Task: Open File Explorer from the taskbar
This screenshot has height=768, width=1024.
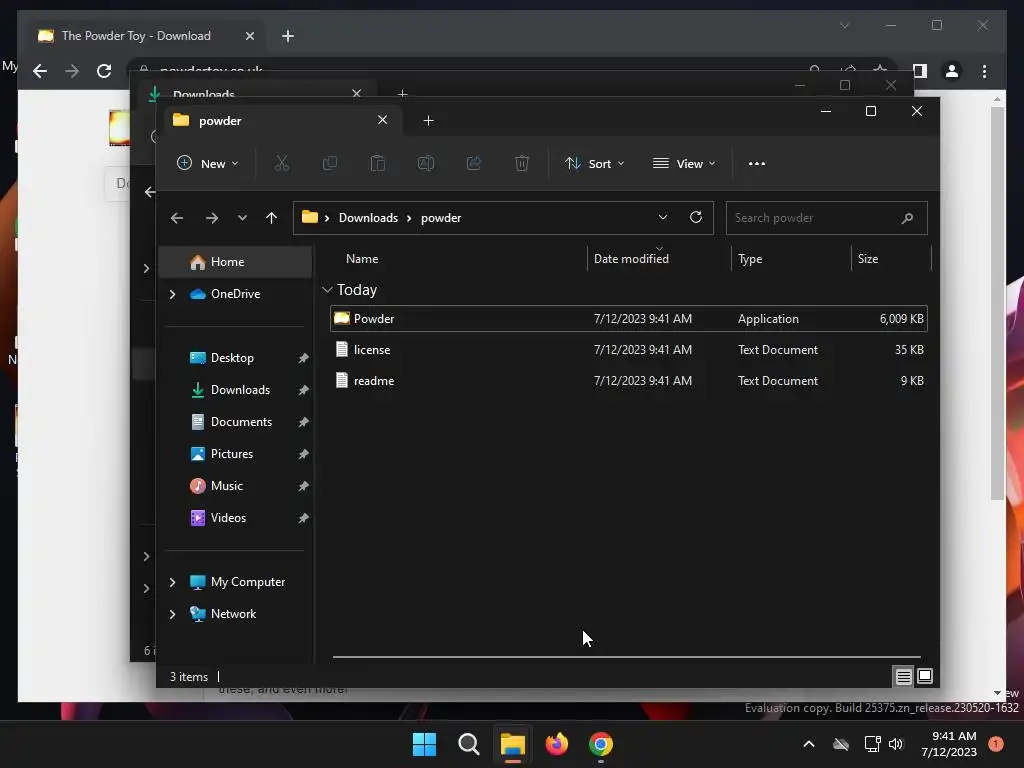Action: click(x=513, y=744)
